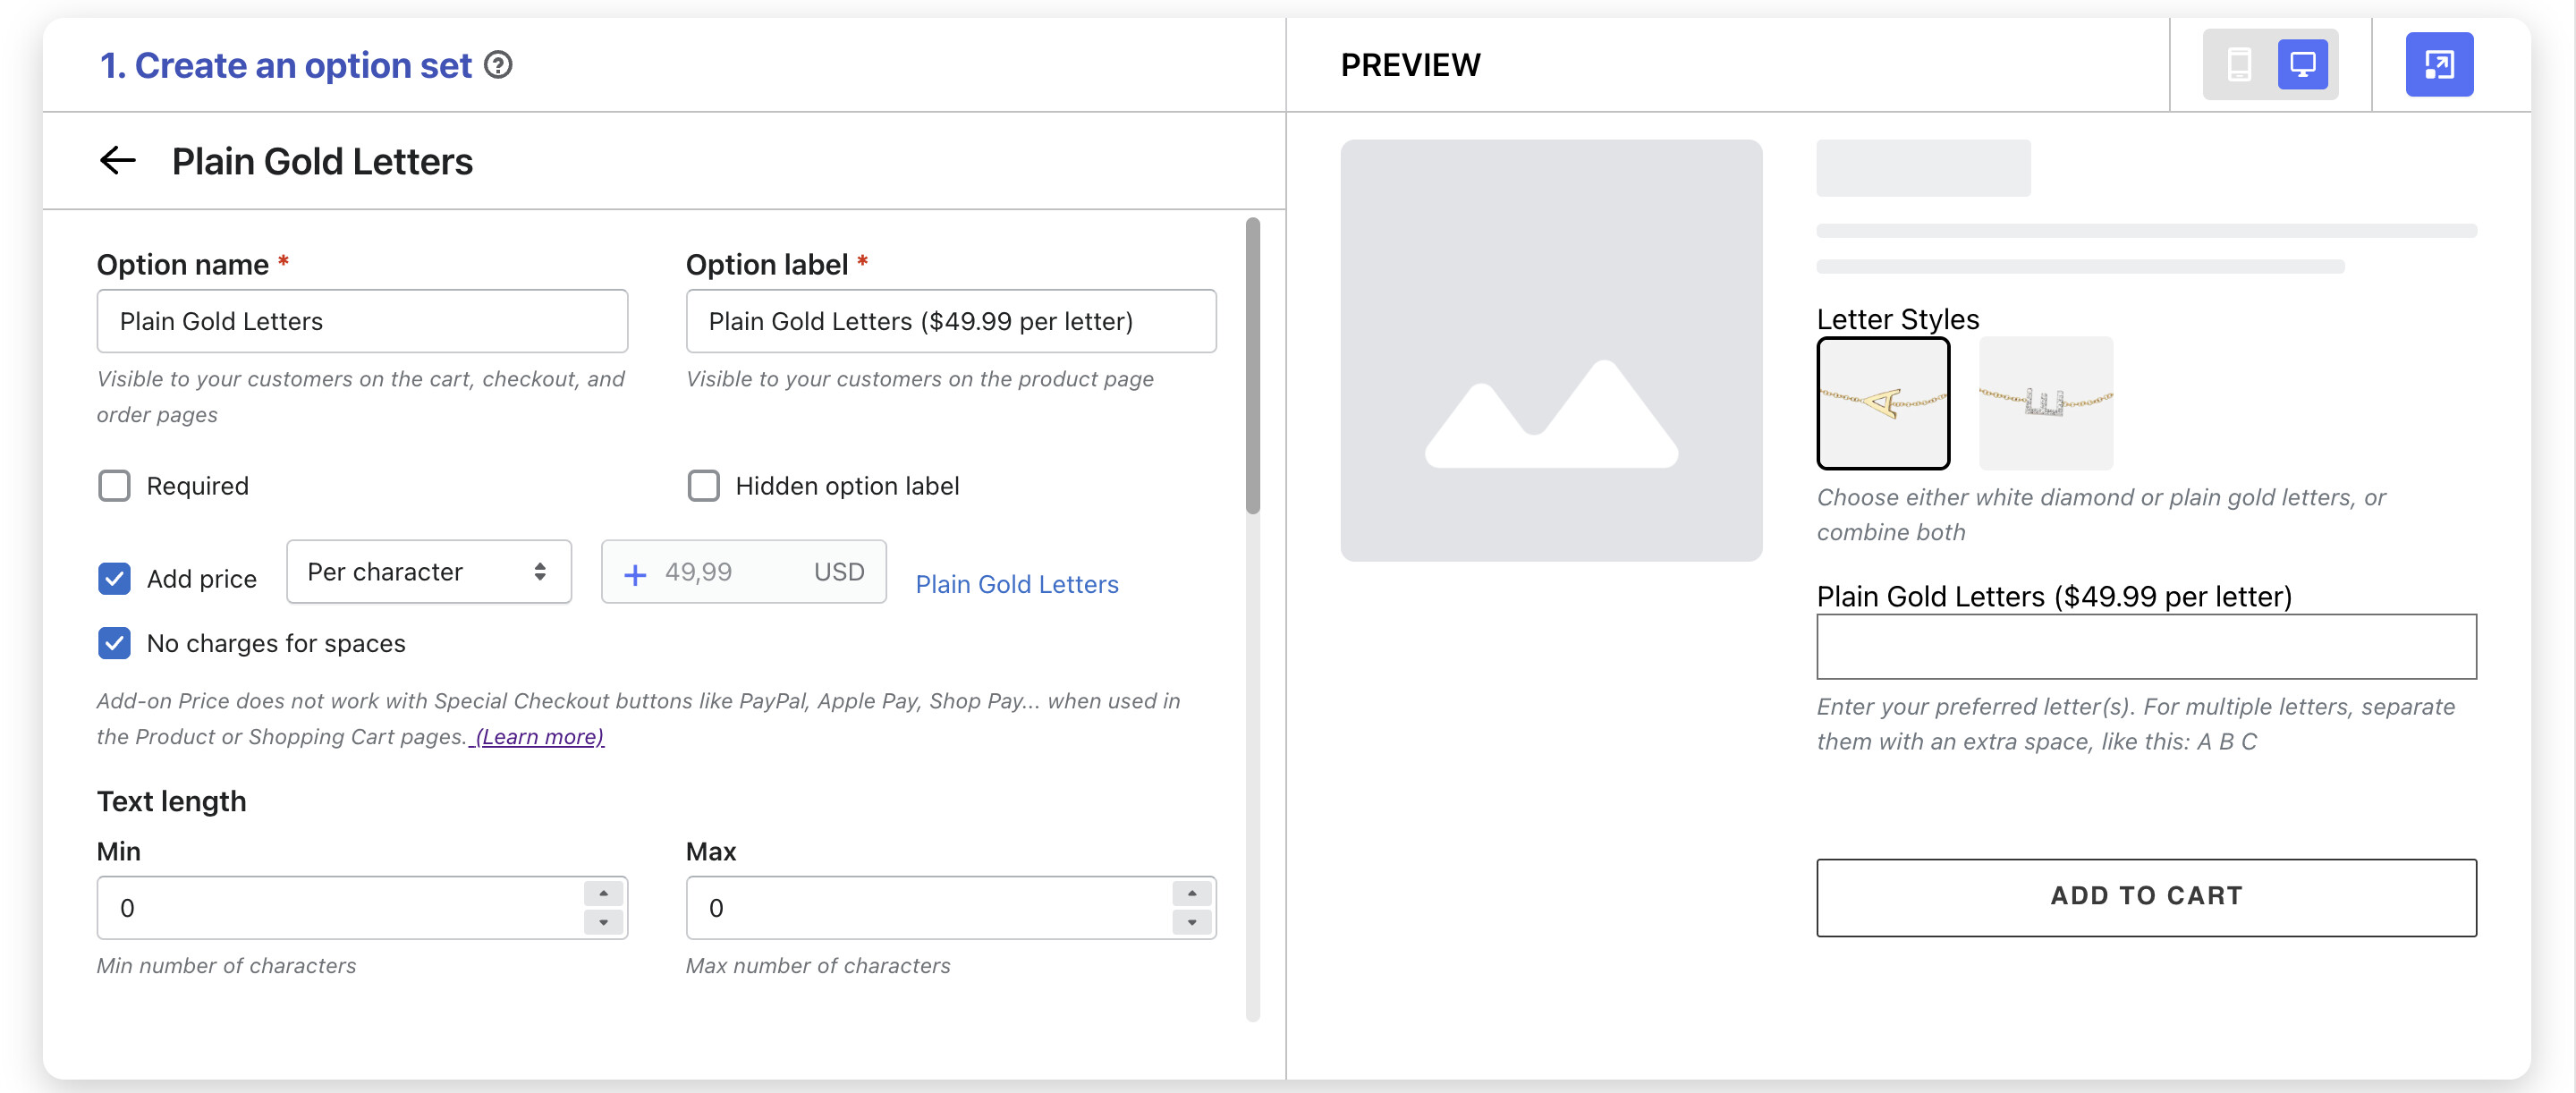This screenshot has width=2576, height=1093.
Task: Switch preview to desktop monitor view
Action: [2302, 65]
